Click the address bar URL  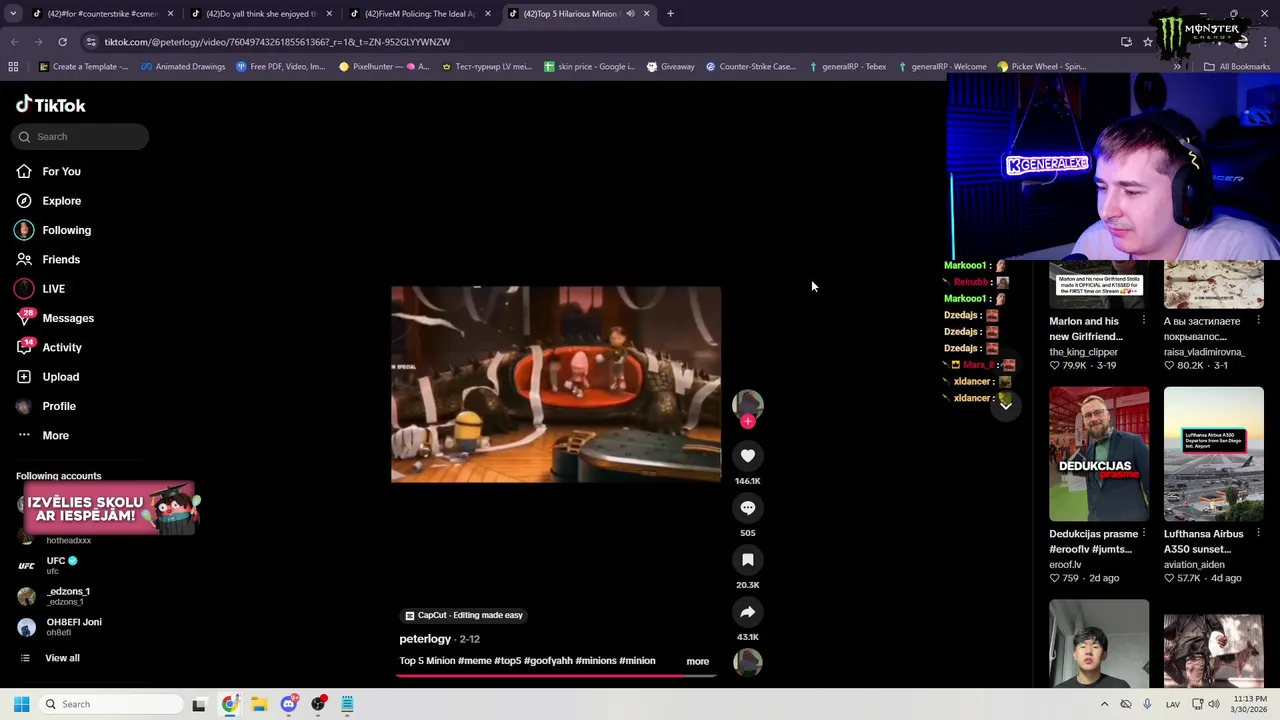pos(277,42)
